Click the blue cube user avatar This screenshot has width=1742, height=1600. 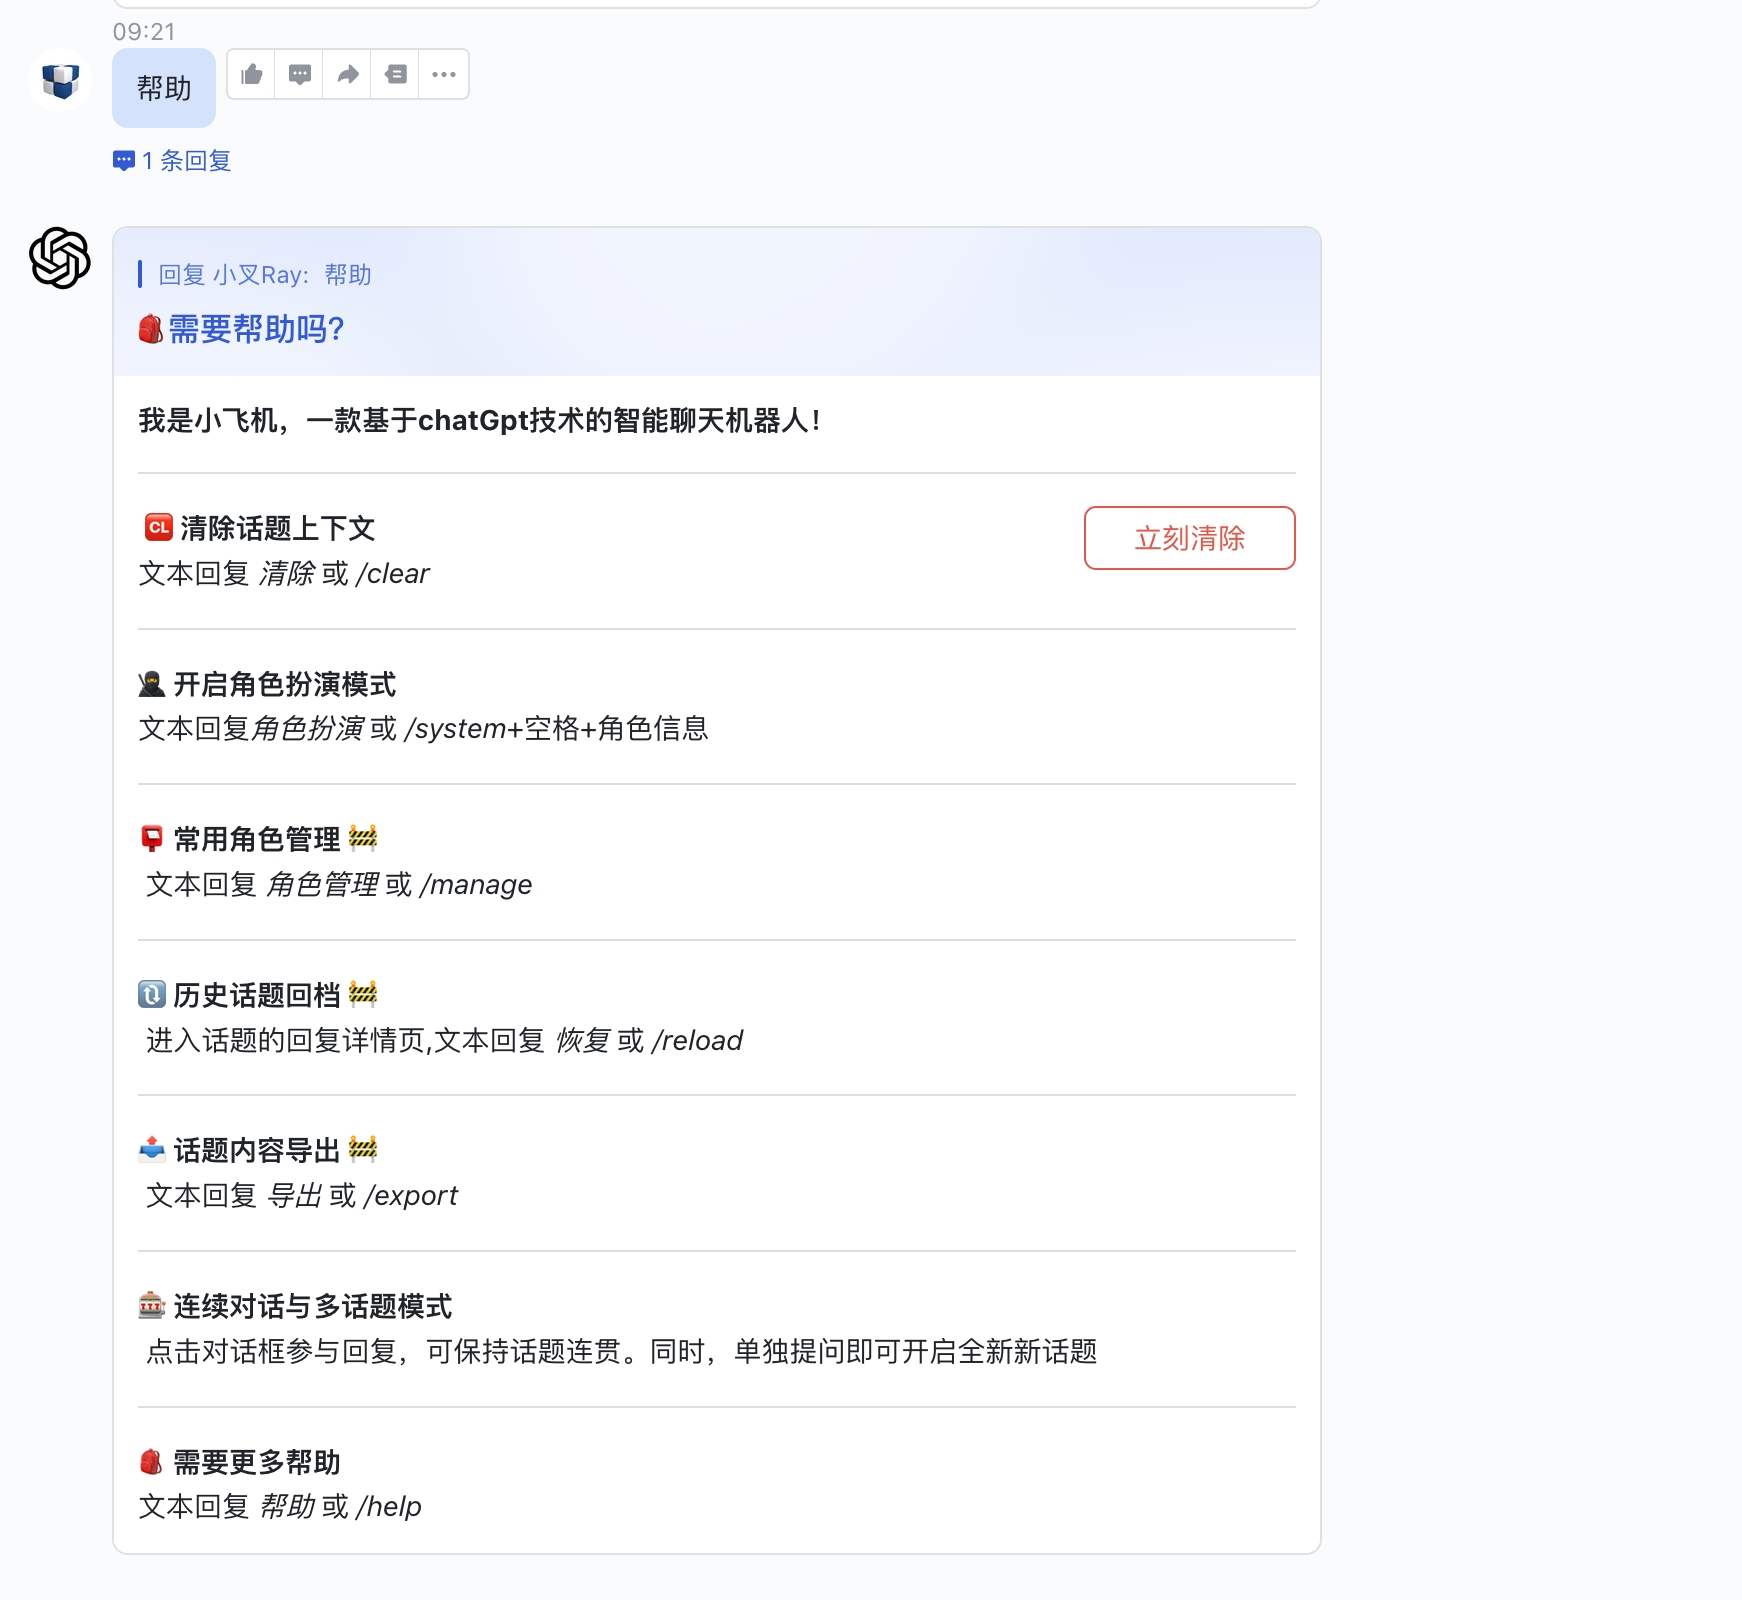pos(60,80)
